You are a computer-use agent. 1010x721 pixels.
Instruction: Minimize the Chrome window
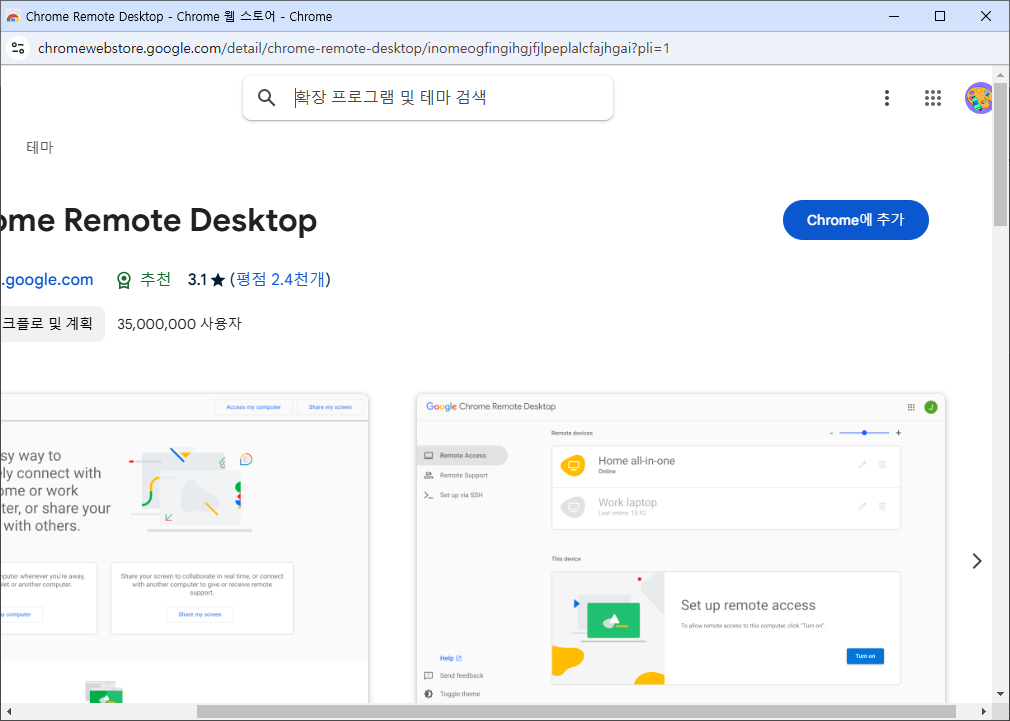coord(894,16)
